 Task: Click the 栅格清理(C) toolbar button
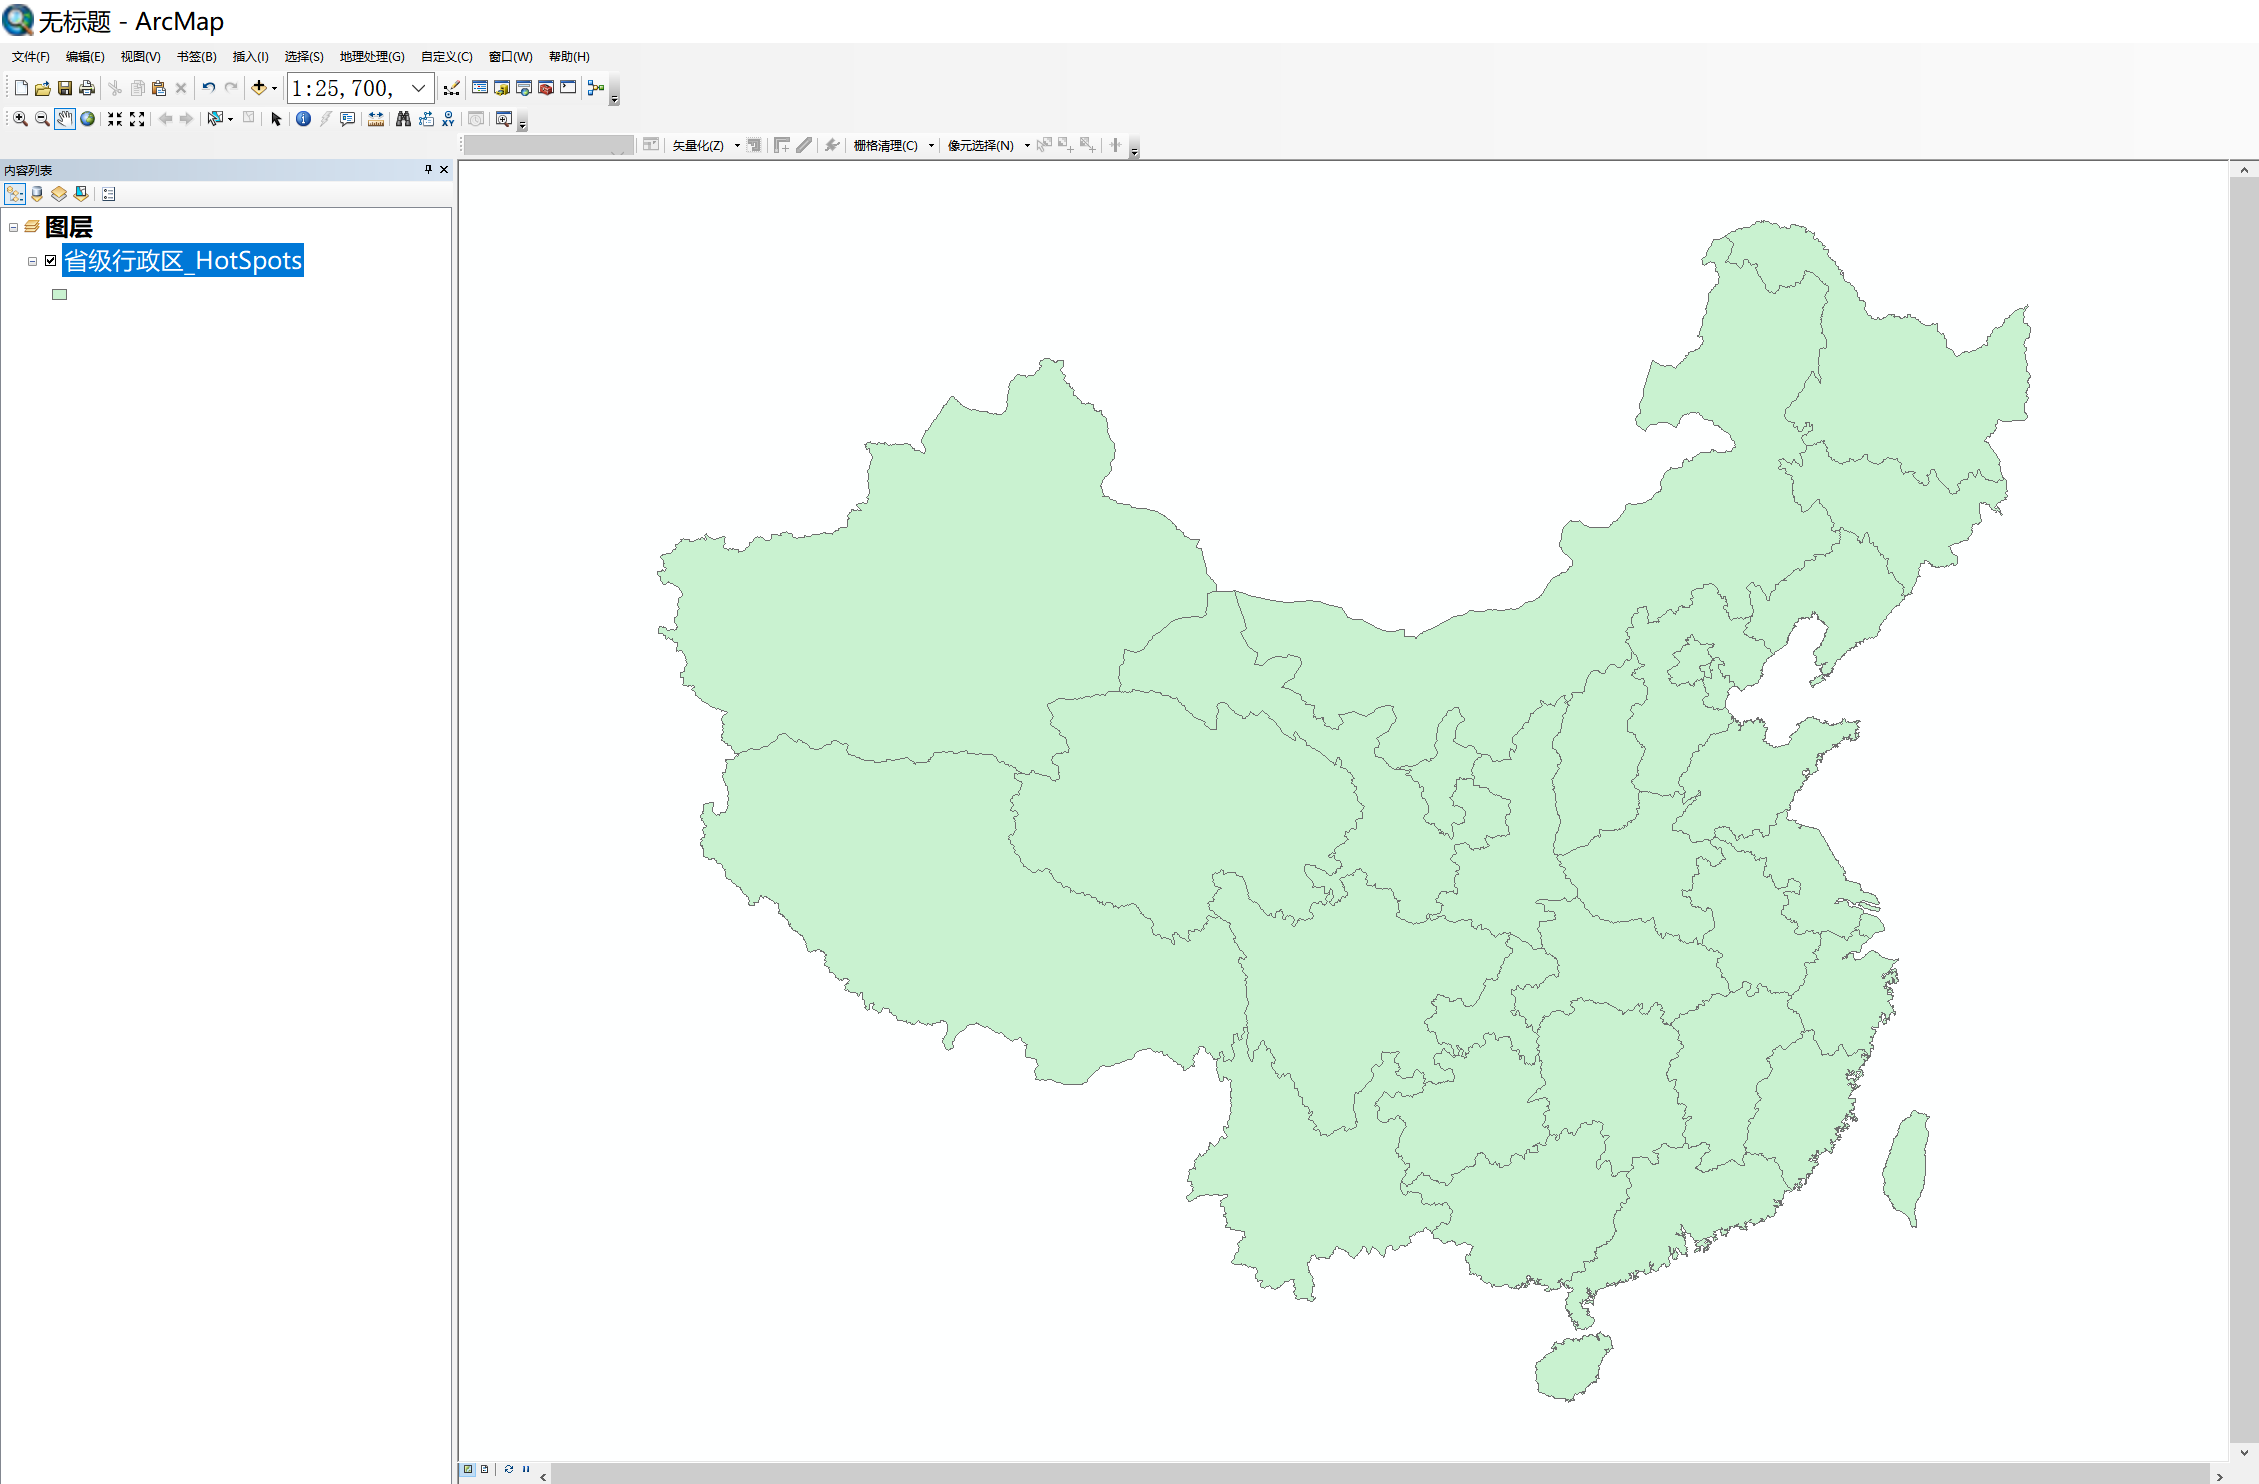click(885, 146)
